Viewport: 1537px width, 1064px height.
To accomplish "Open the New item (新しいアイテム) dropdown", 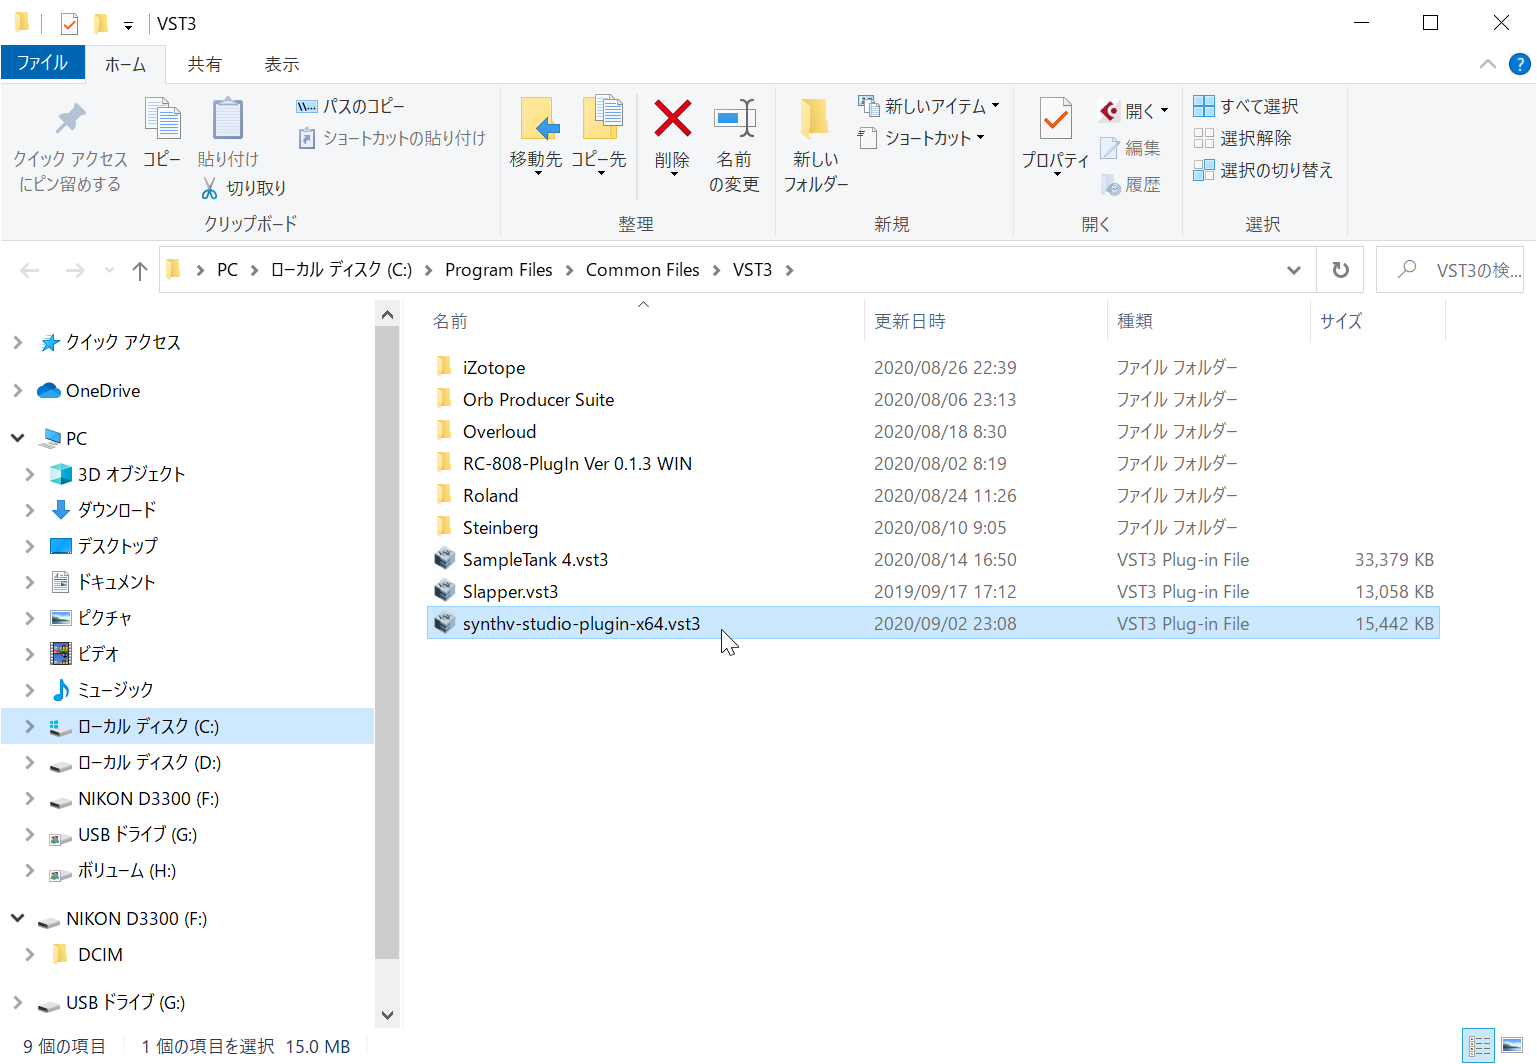I will (x=928, y=106).
